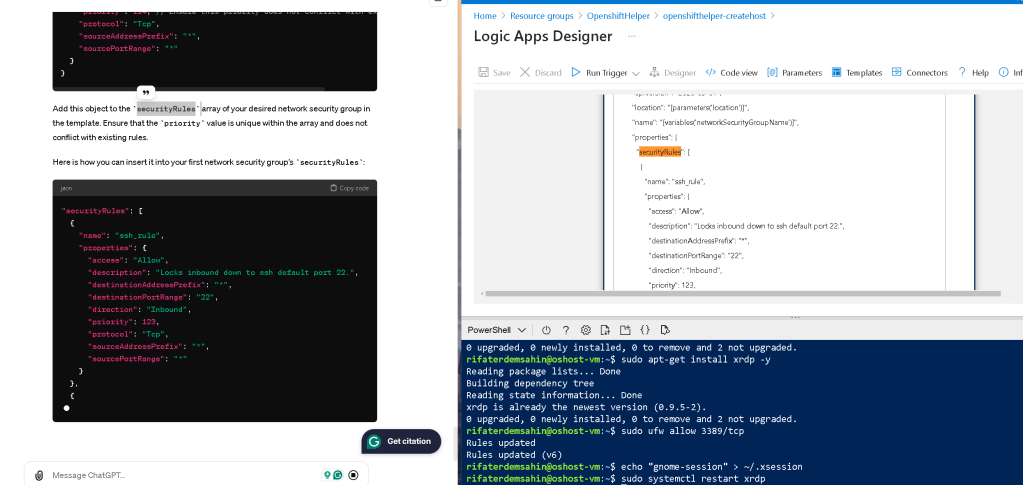Switch to Designer view

[673, 72]
